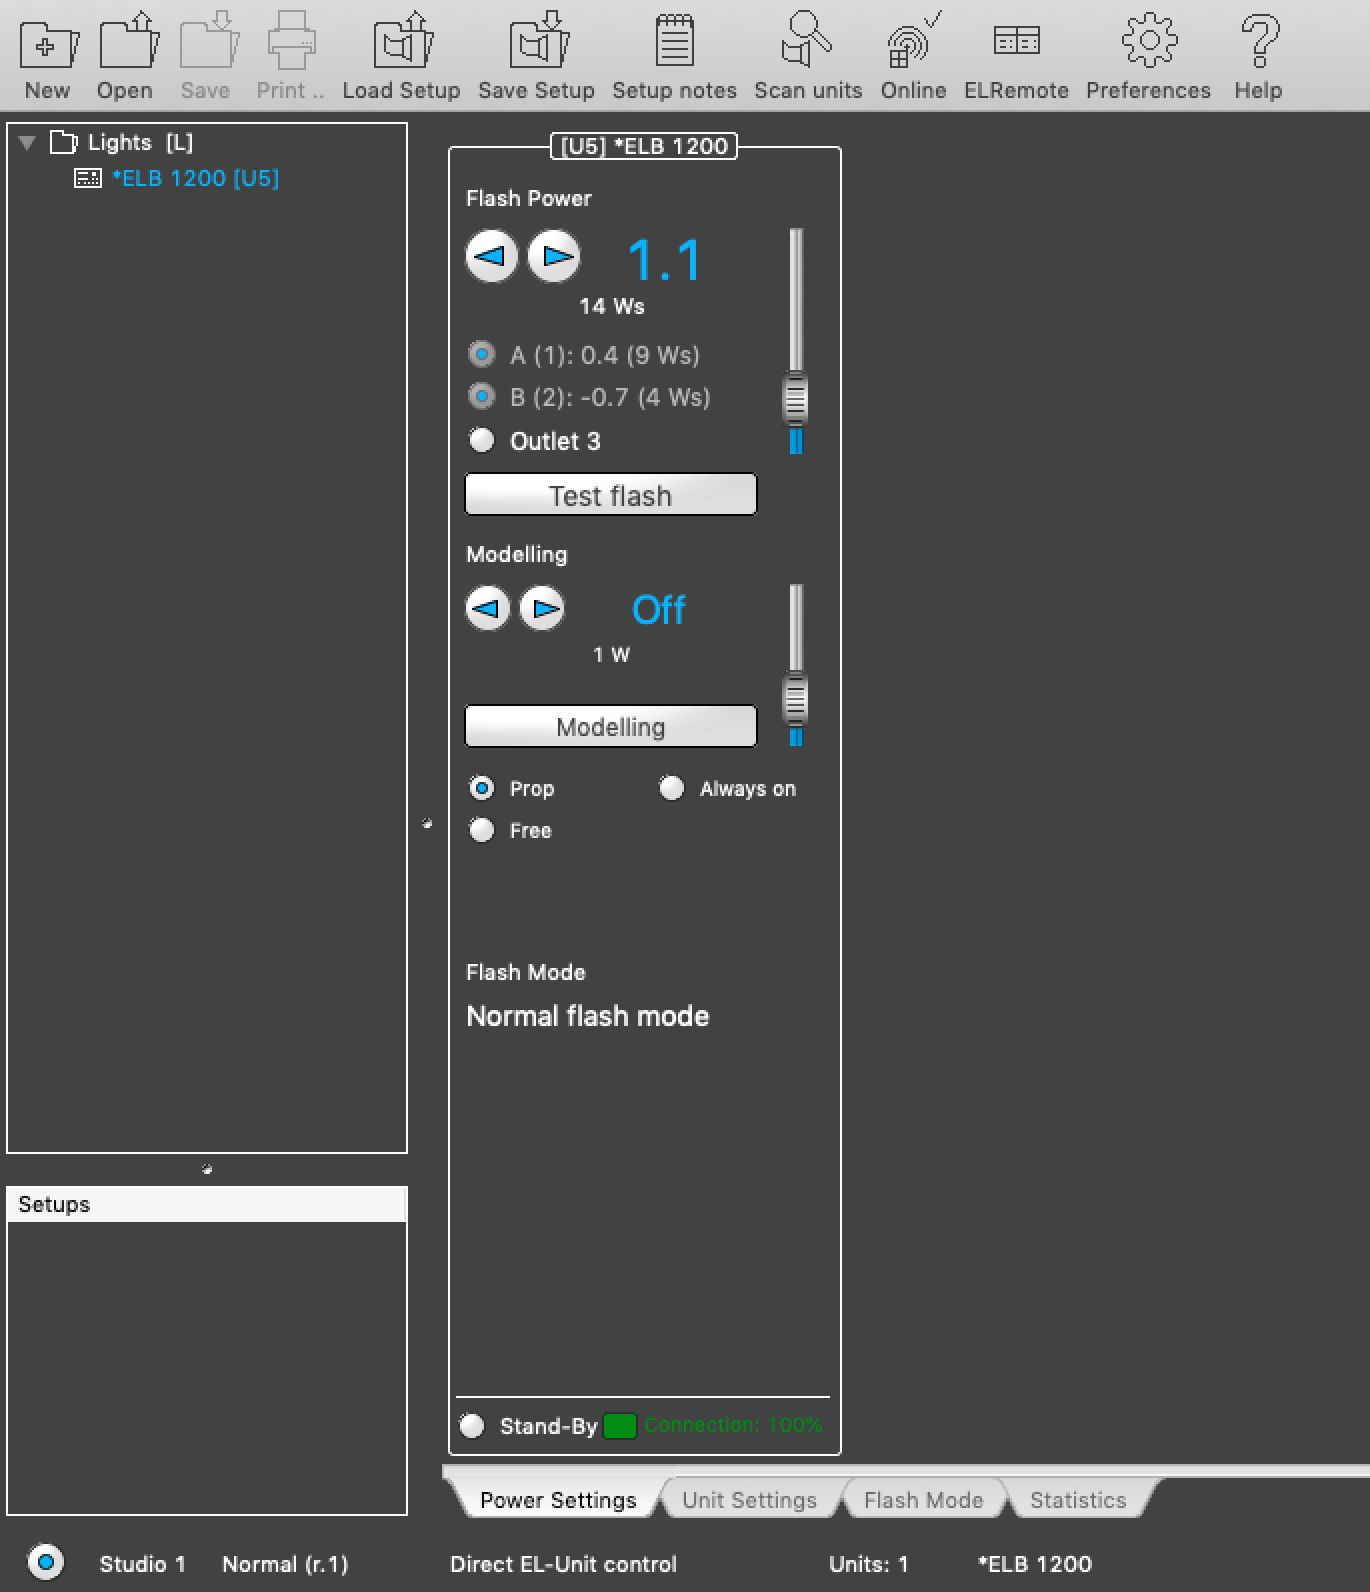Switch to the Unit Settings tab
This screenshot has width=1370, height=1592.
(x=749, y=1500)
